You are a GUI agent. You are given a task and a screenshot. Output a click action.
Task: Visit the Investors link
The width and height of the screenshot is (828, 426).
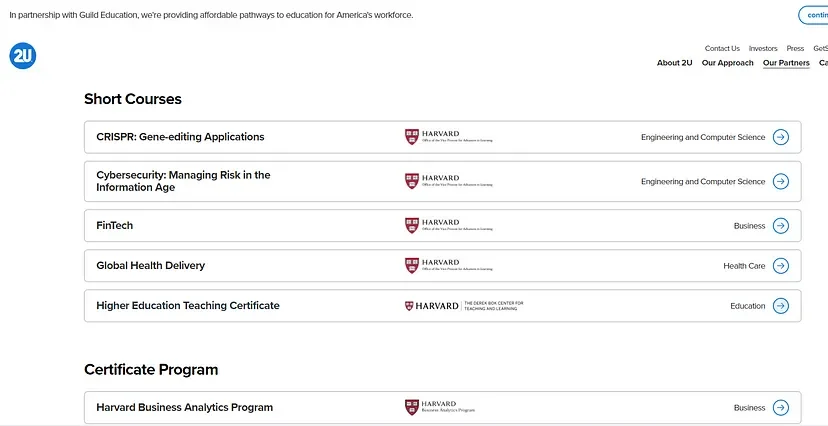(x=763, y=48)
